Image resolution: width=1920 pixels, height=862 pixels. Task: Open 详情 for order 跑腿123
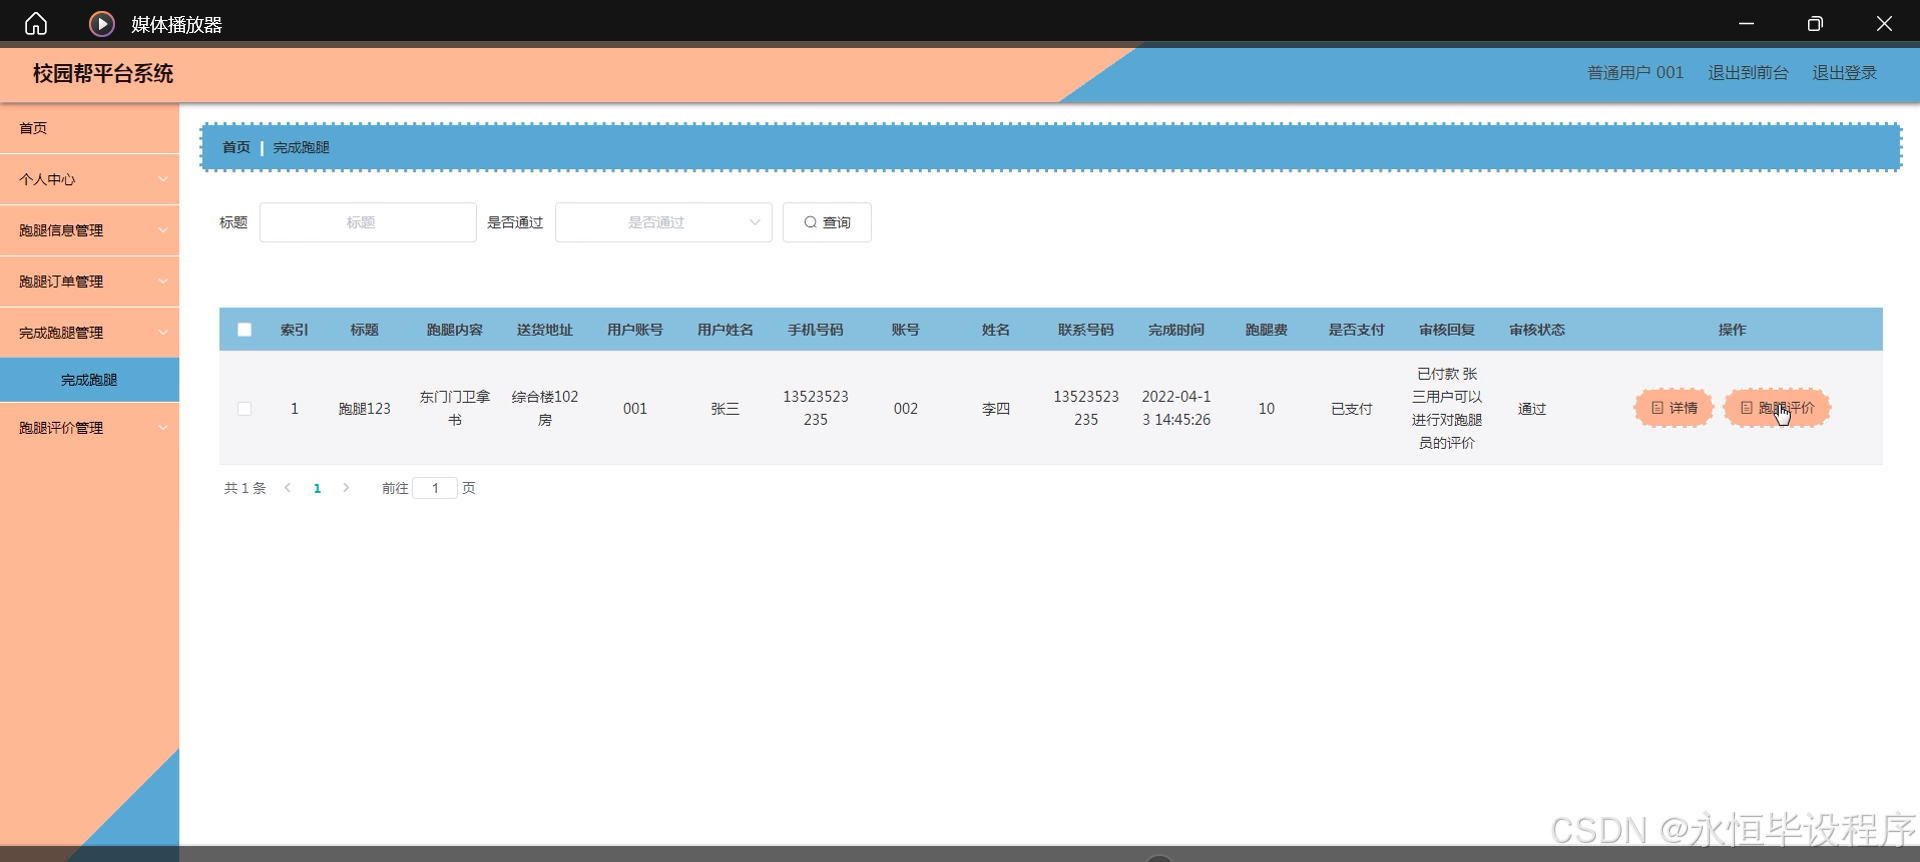(1674, 408)
